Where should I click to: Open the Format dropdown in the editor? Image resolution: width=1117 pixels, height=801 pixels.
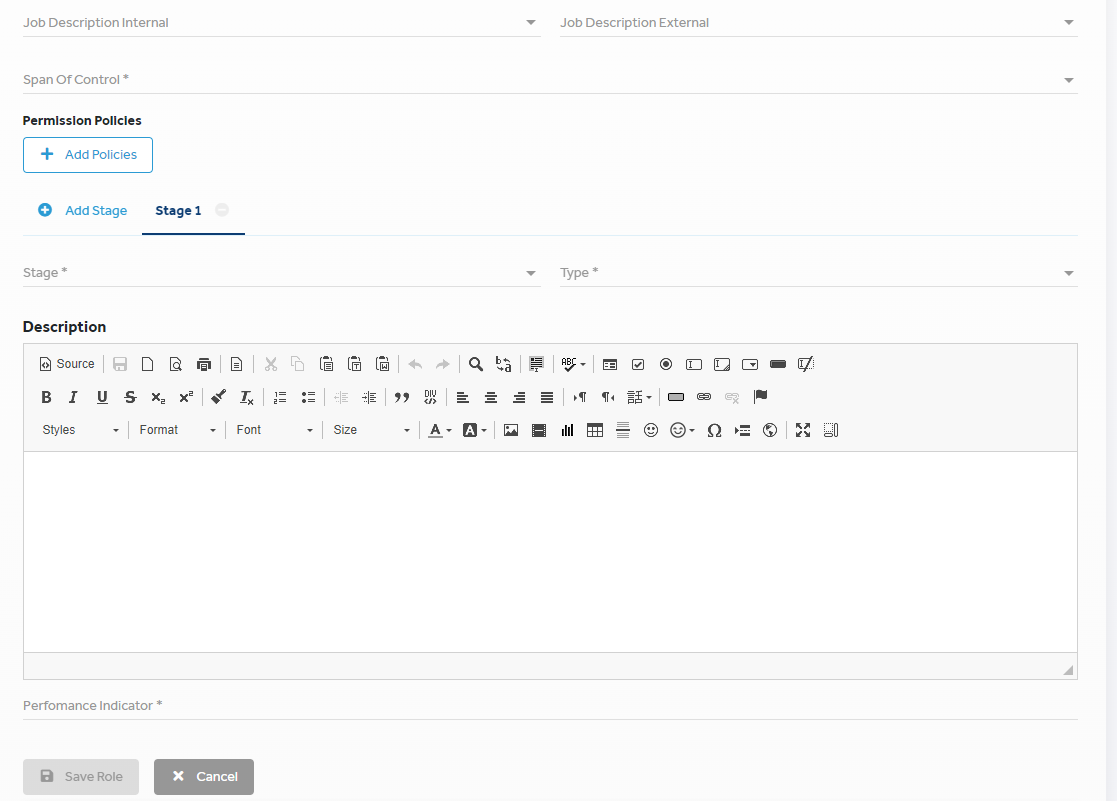pyautogui.click(x=177, y=430)
